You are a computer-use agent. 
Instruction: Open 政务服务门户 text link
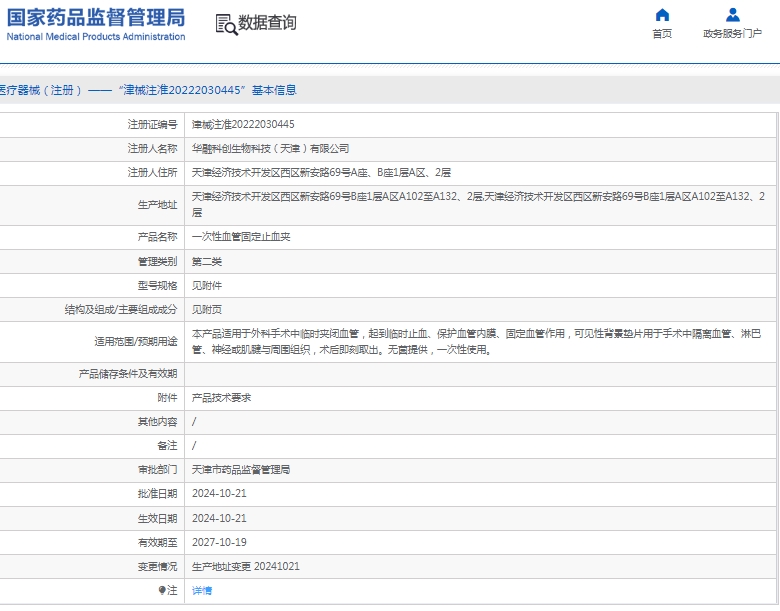click(732, 33)
